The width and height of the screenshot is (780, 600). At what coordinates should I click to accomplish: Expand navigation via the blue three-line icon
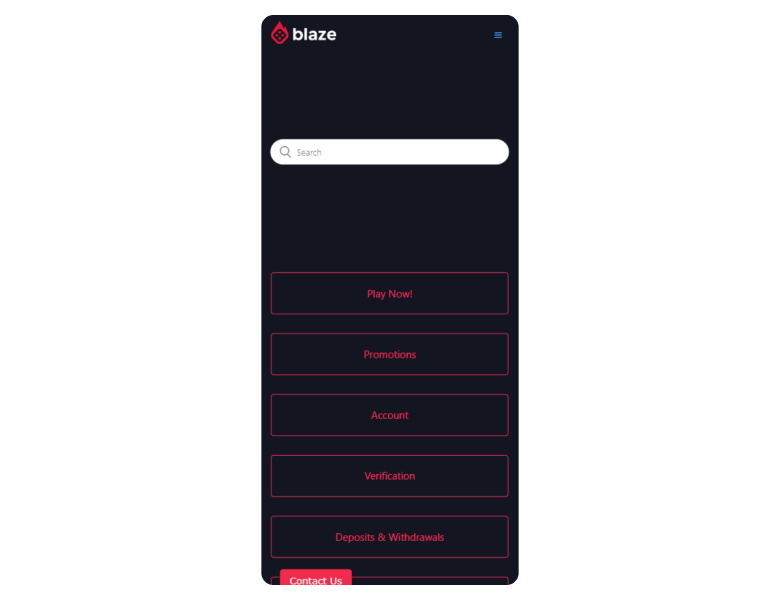497,35
